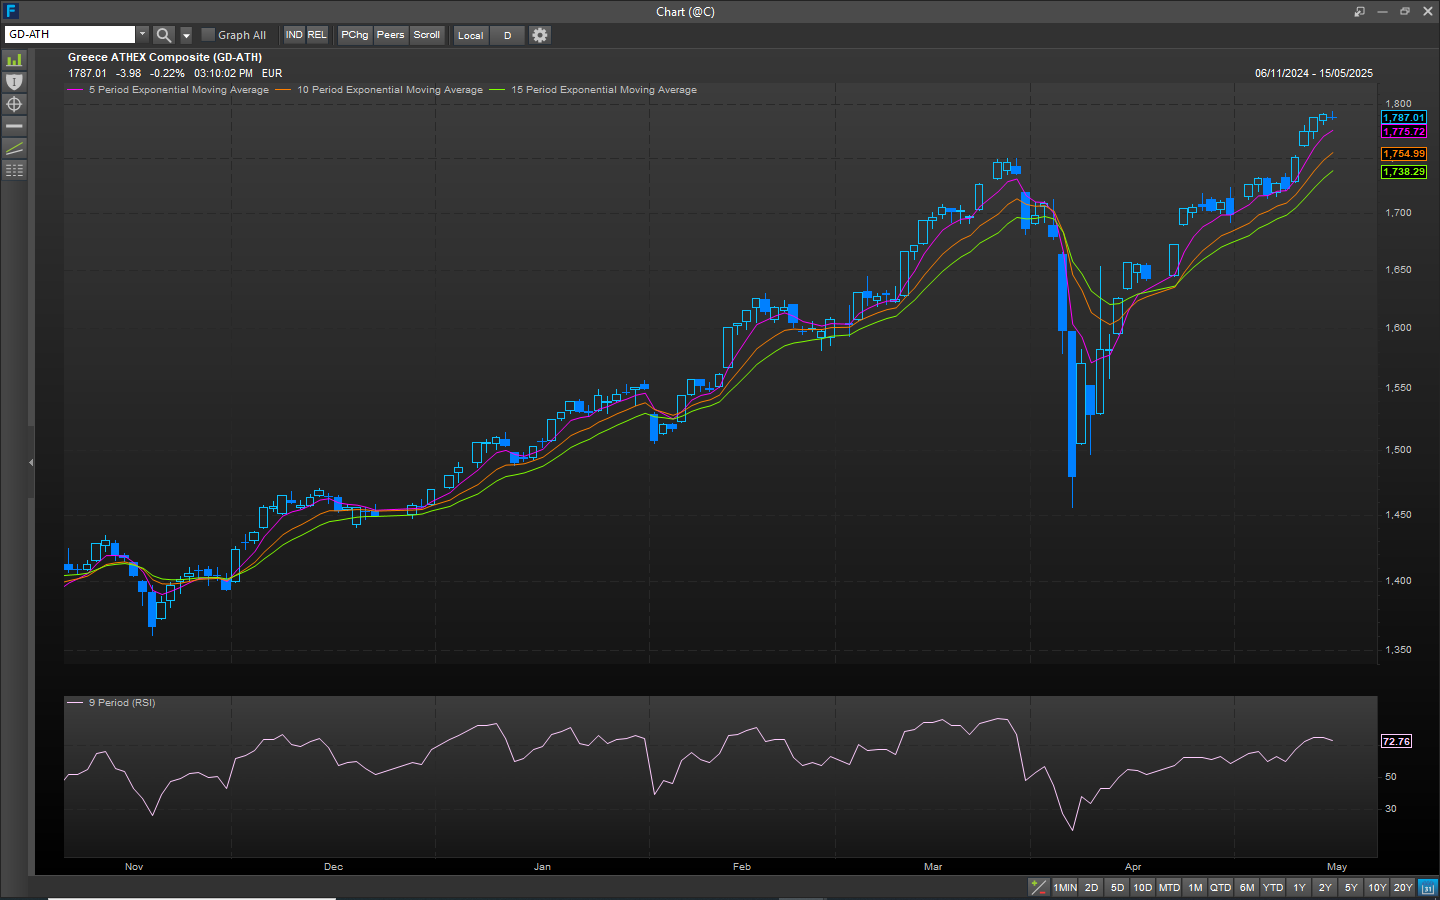Open dropdown arrow next to search
The width and height of the screenshot is (1440, 900).
(x=186, y=35)
